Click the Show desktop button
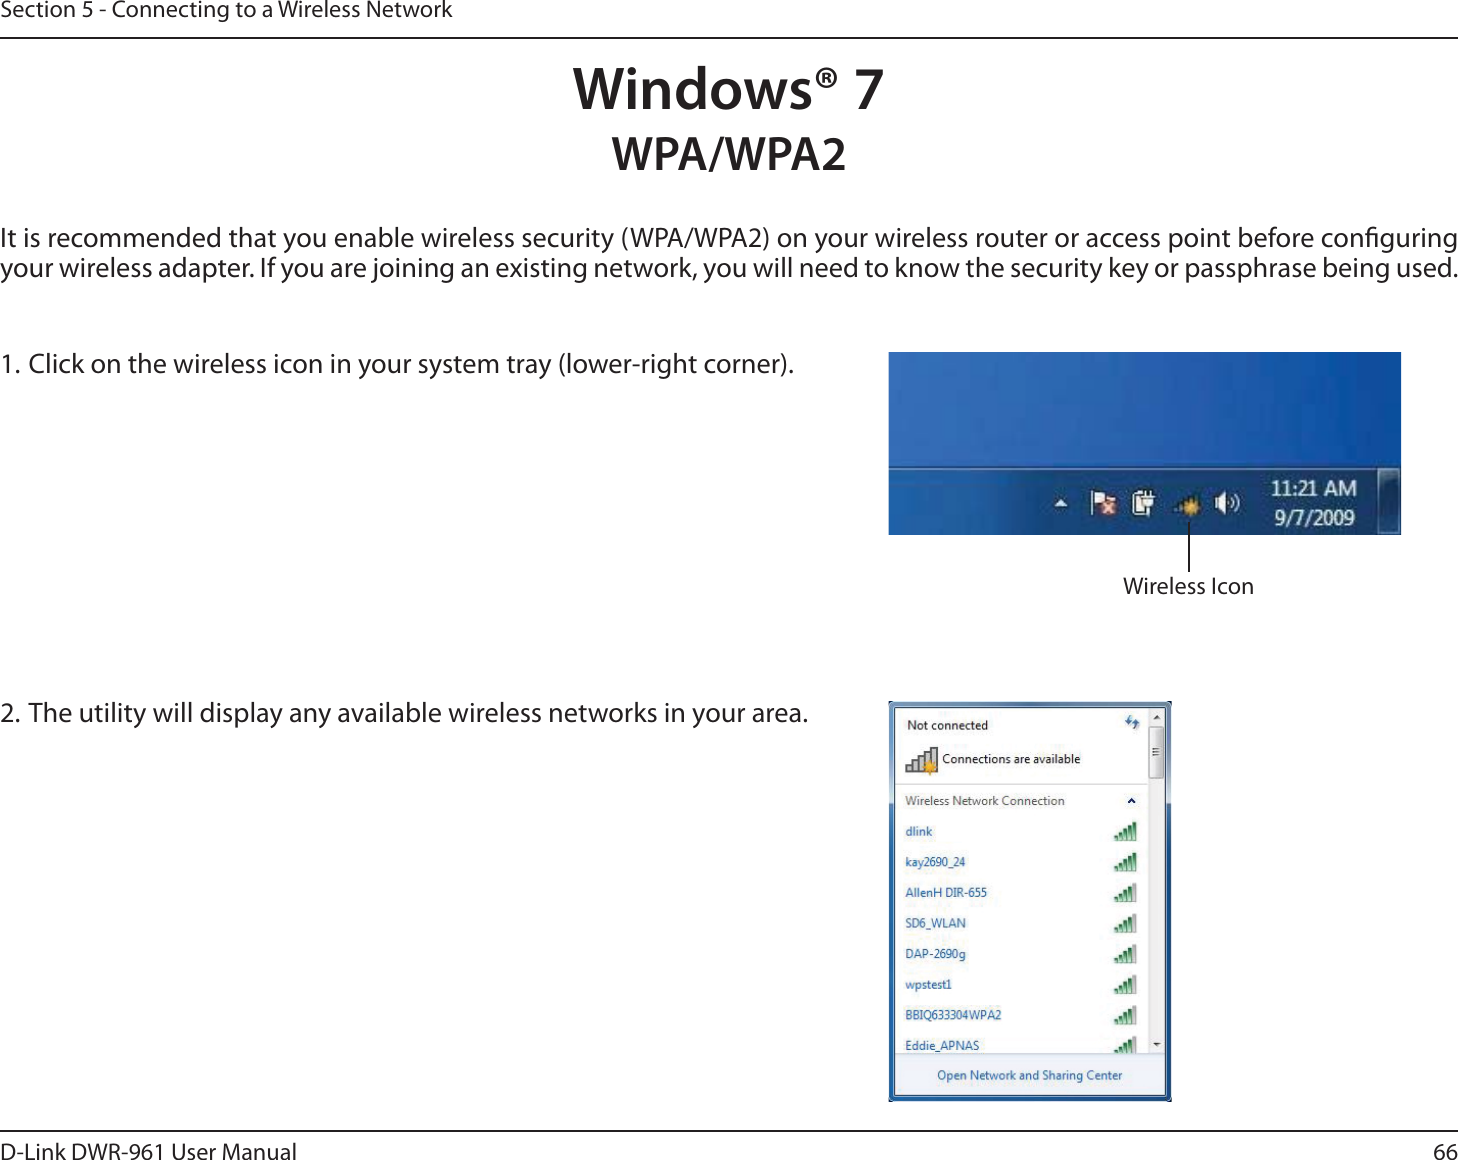Screen dimensions: 1458x1160 click(x=1388, y=501)
